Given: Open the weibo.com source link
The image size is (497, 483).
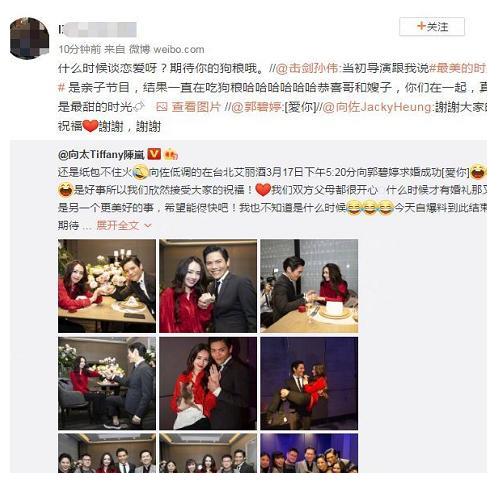Looking at the screenshot, I should pos(179,49).
